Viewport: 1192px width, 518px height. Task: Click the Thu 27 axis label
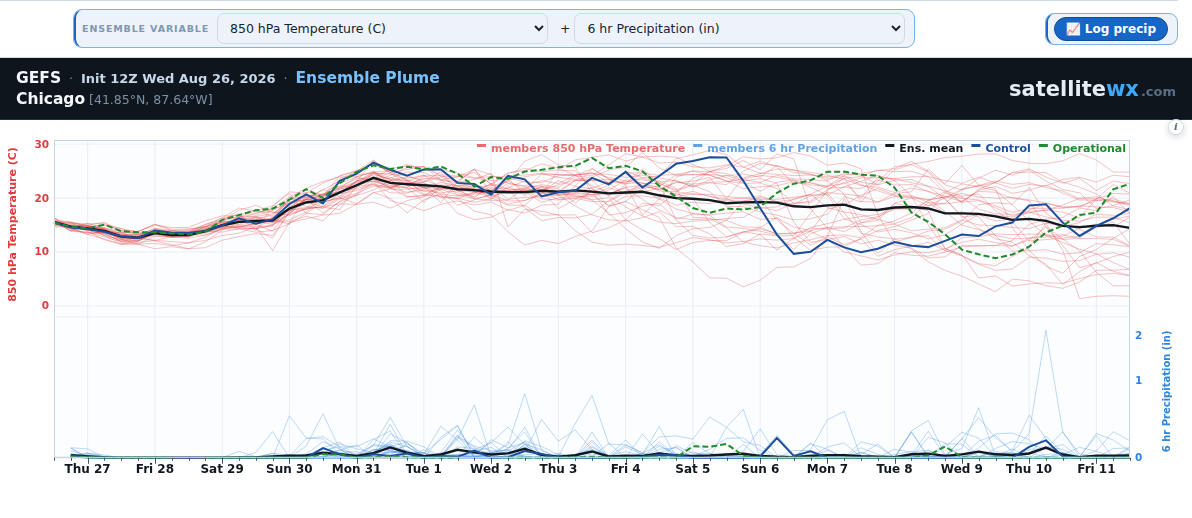[x=87, y=469]
